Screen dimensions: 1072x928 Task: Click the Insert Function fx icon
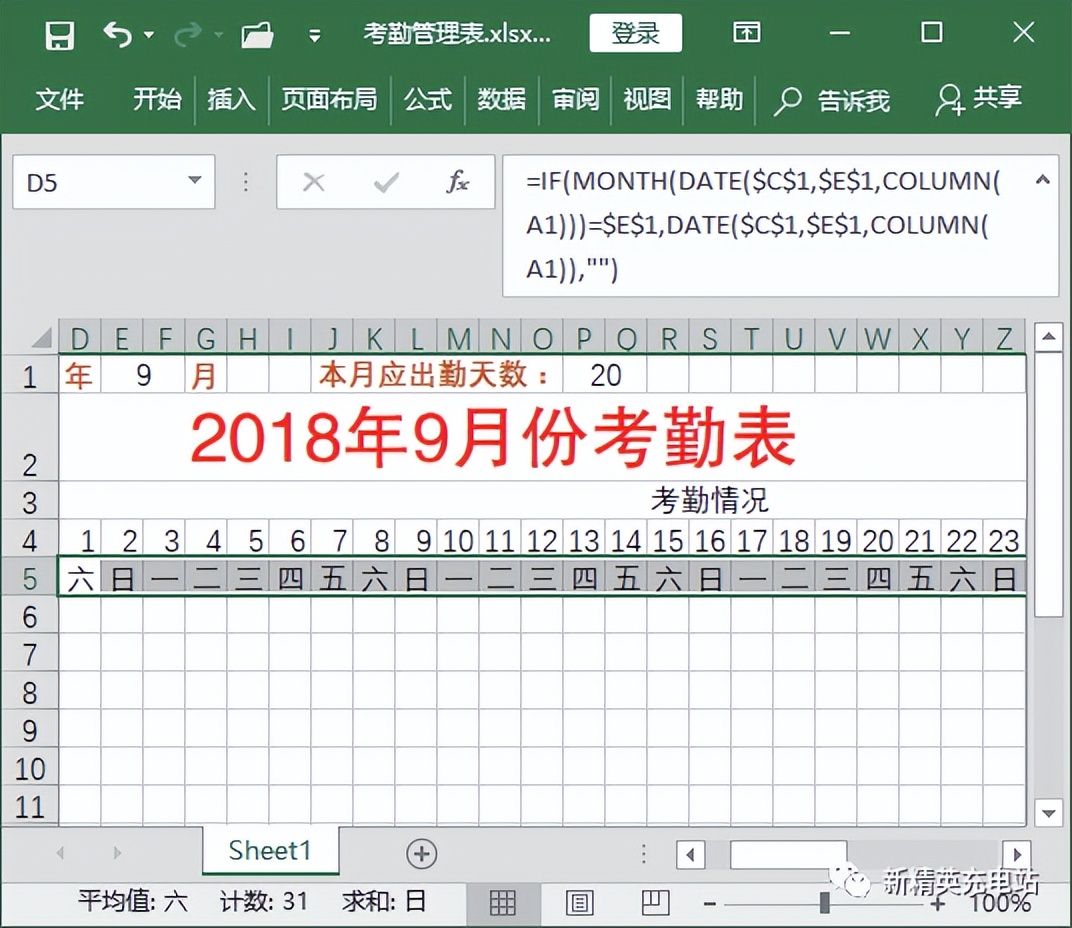point(458,182)
